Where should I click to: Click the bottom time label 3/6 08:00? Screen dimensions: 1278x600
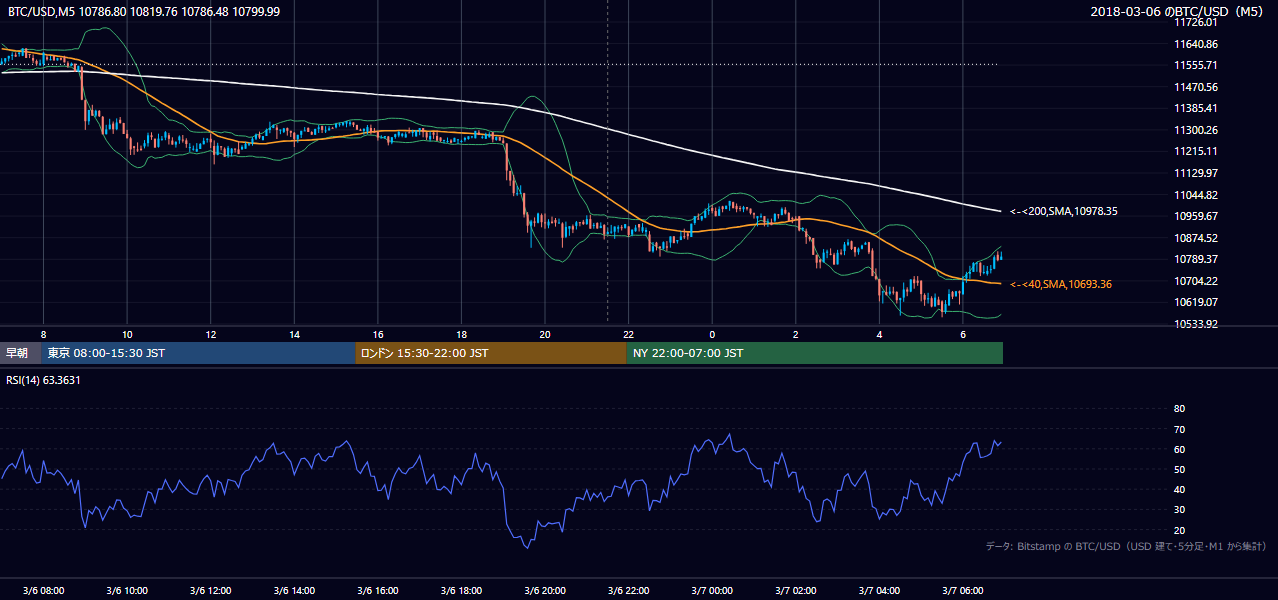pyautogui.click(x=43, y=591)
